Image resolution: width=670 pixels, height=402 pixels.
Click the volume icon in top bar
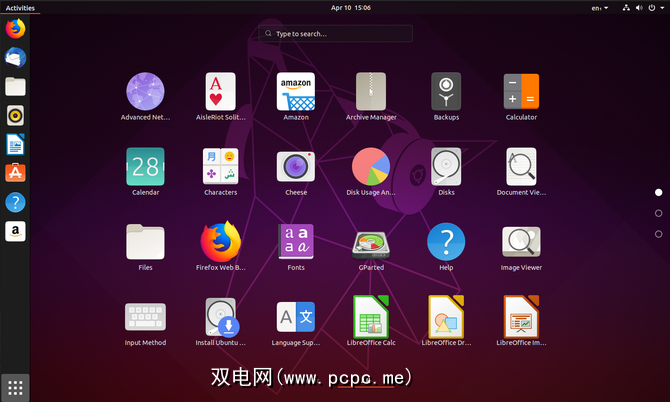pos(639,8)
